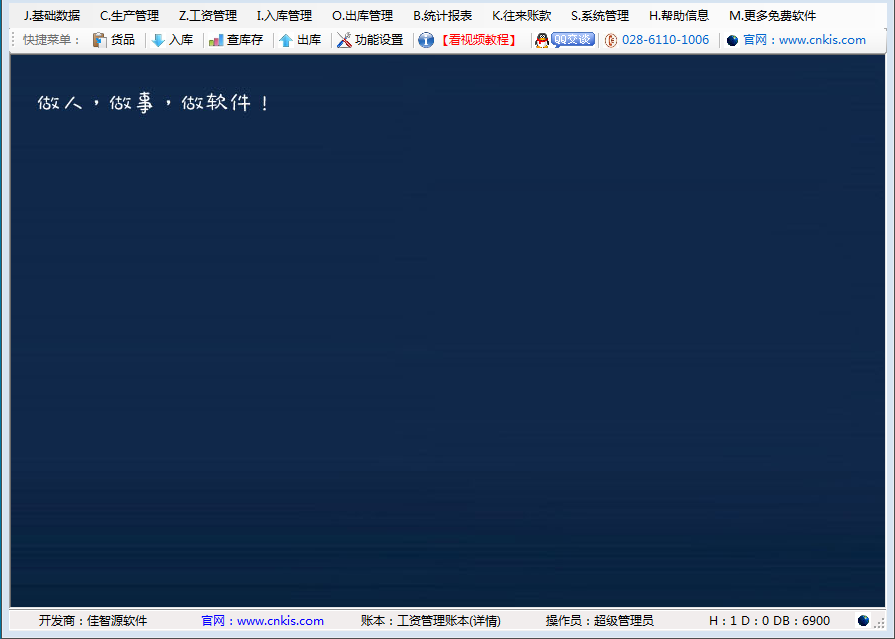Open the Z.工资管理 menu
Image resolution: width=895 pixels, height=639 pixels.
[209, 15]
